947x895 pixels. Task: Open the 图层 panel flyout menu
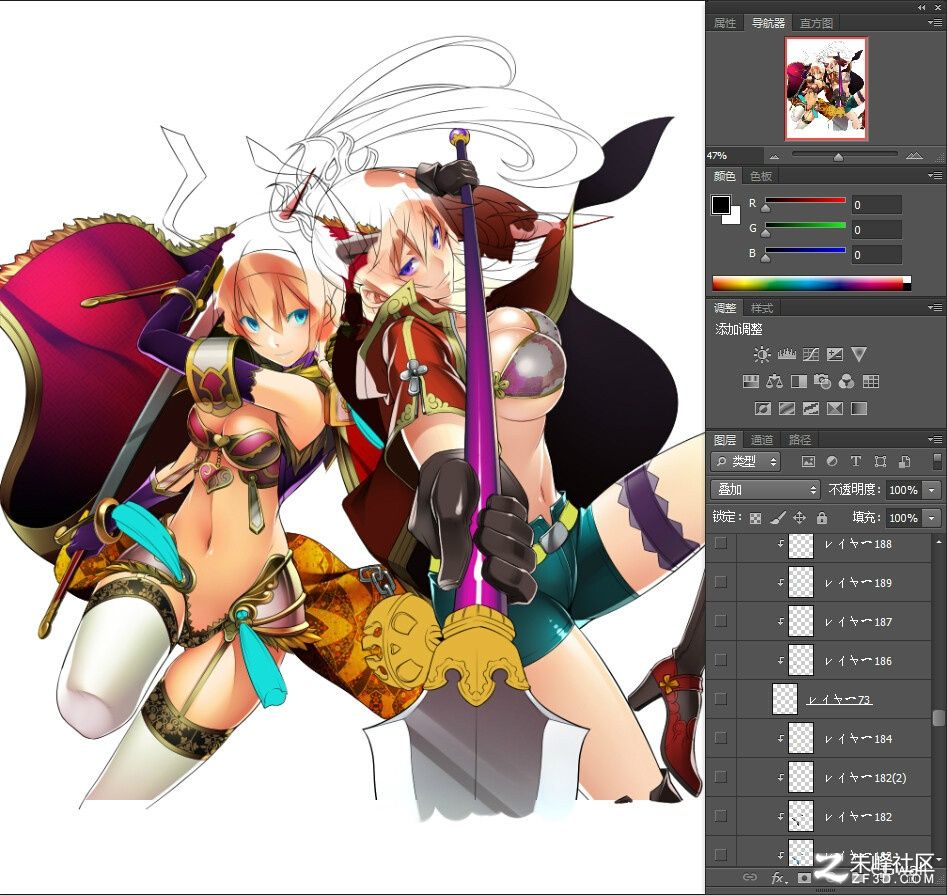click(935, 440)
